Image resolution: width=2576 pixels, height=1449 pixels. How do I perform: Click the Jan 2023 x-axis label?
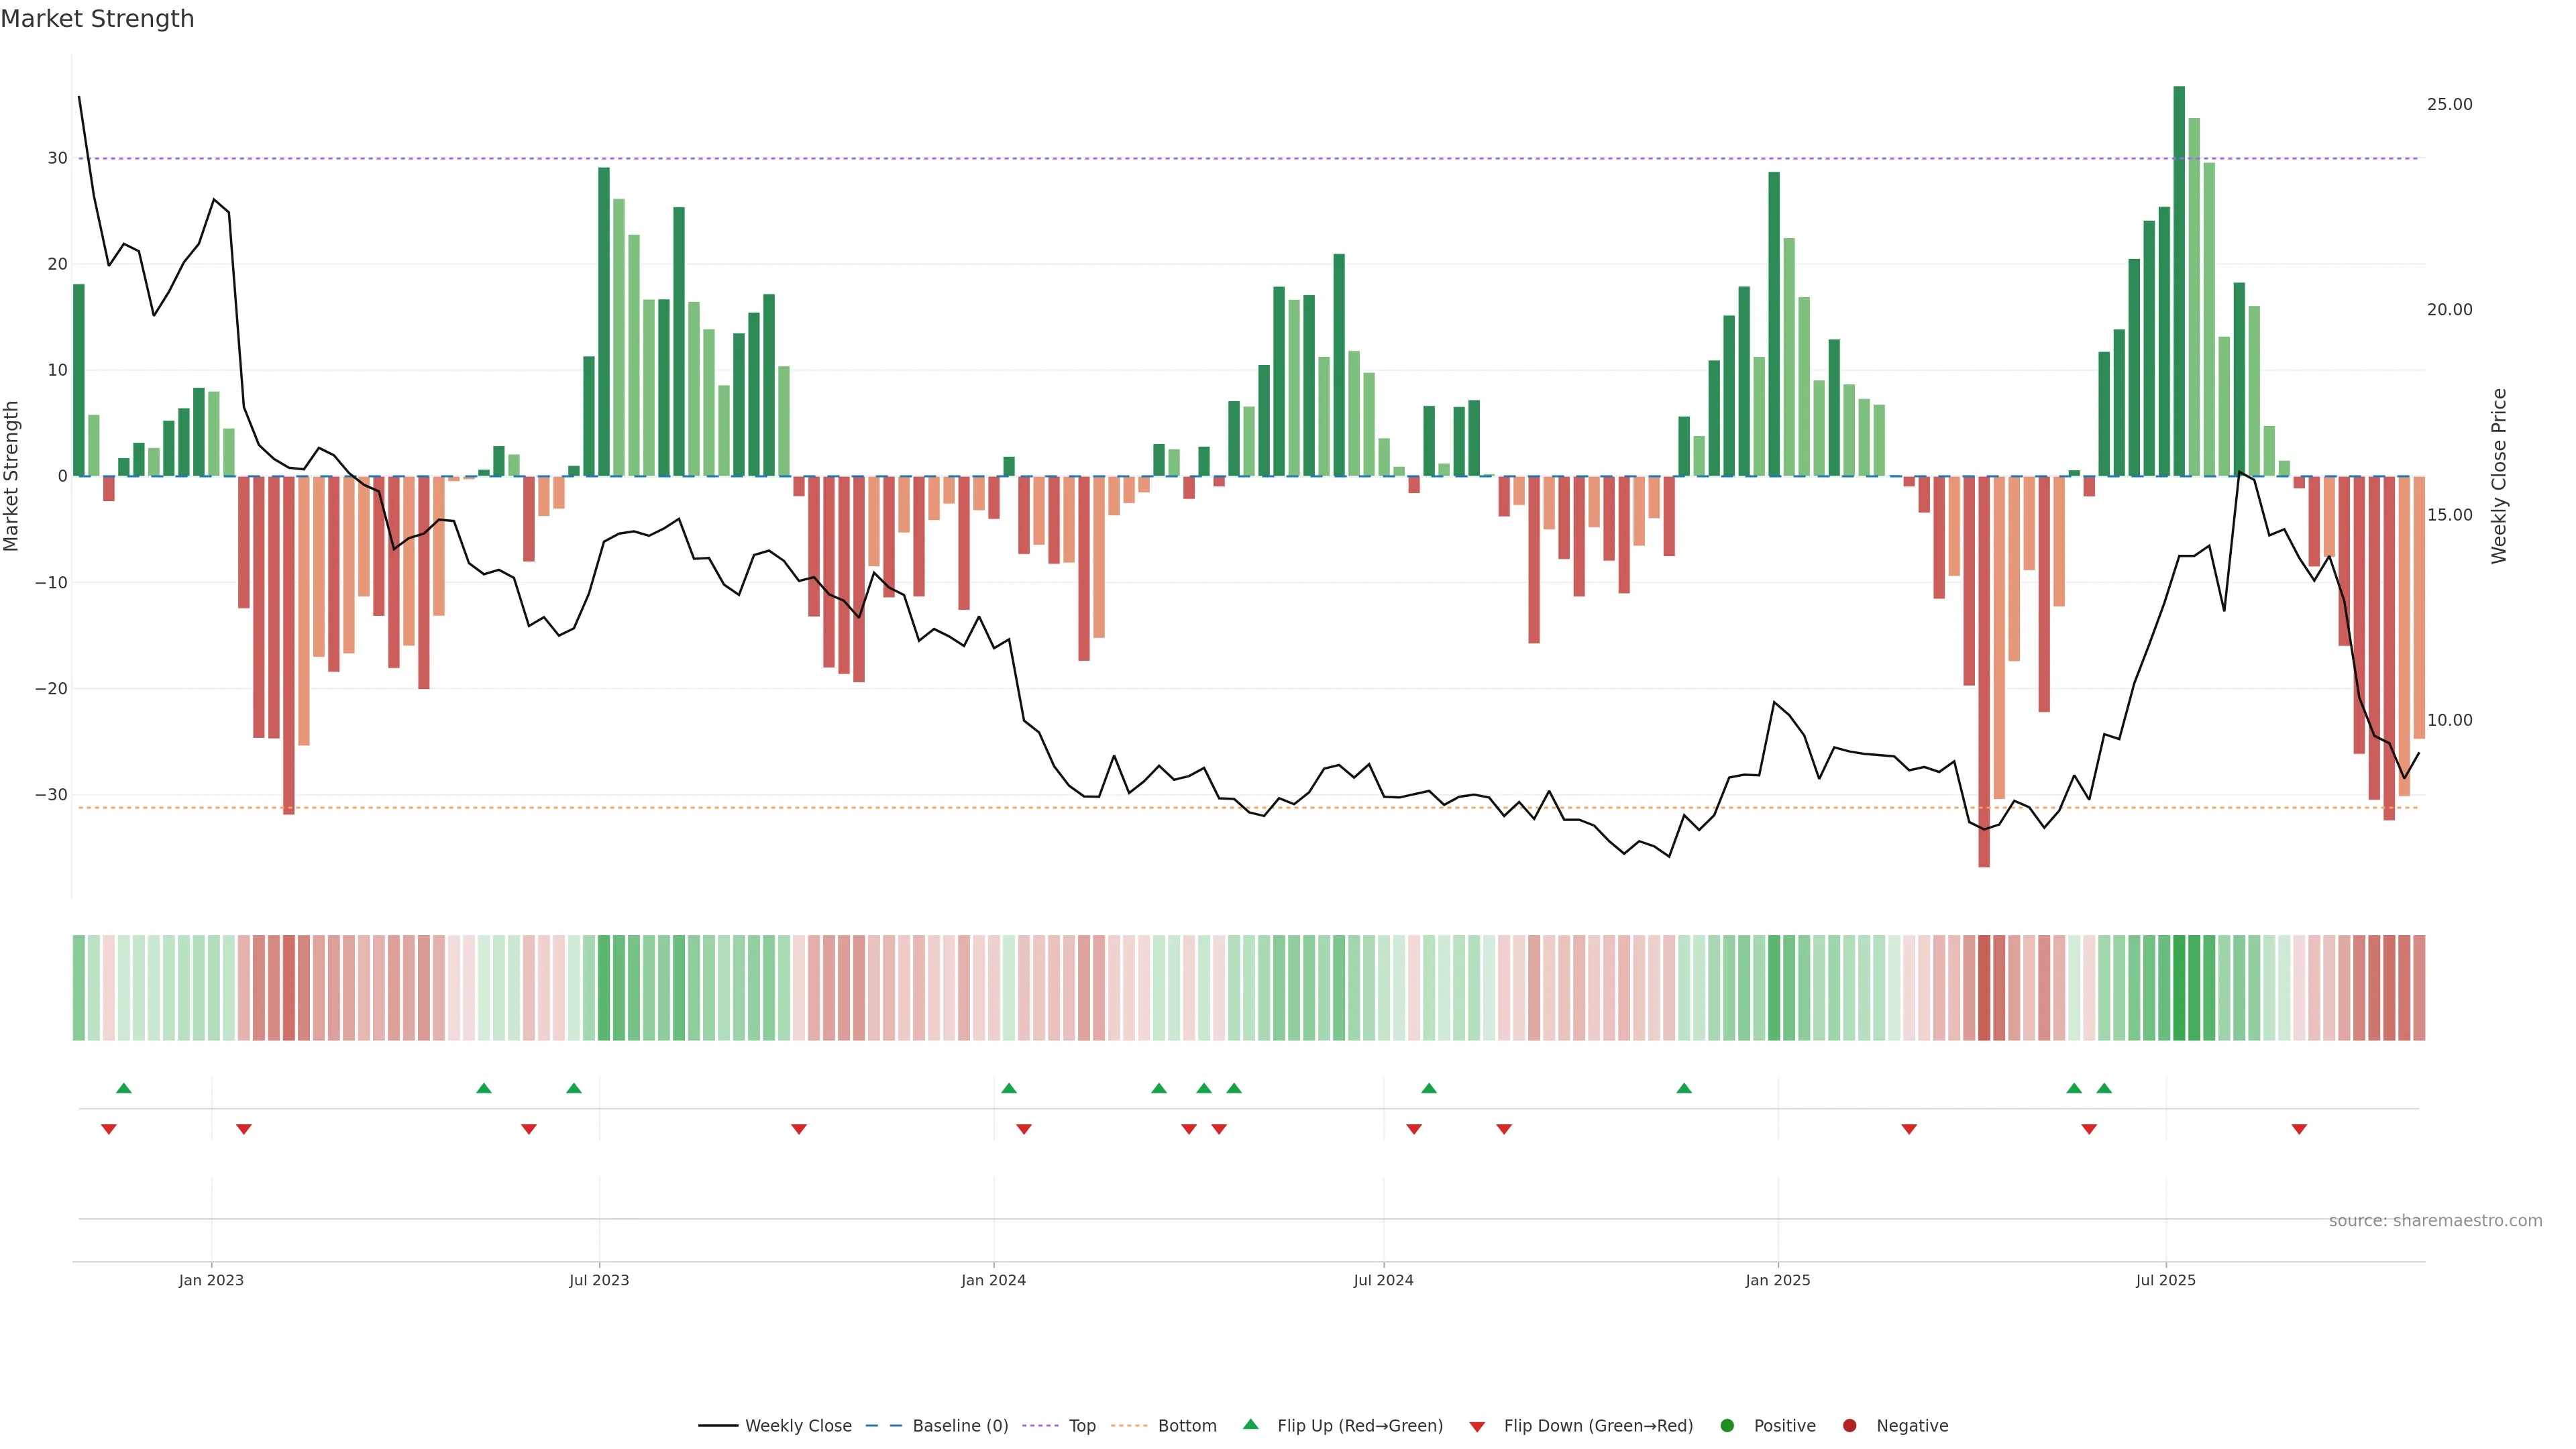point(211,1280)
